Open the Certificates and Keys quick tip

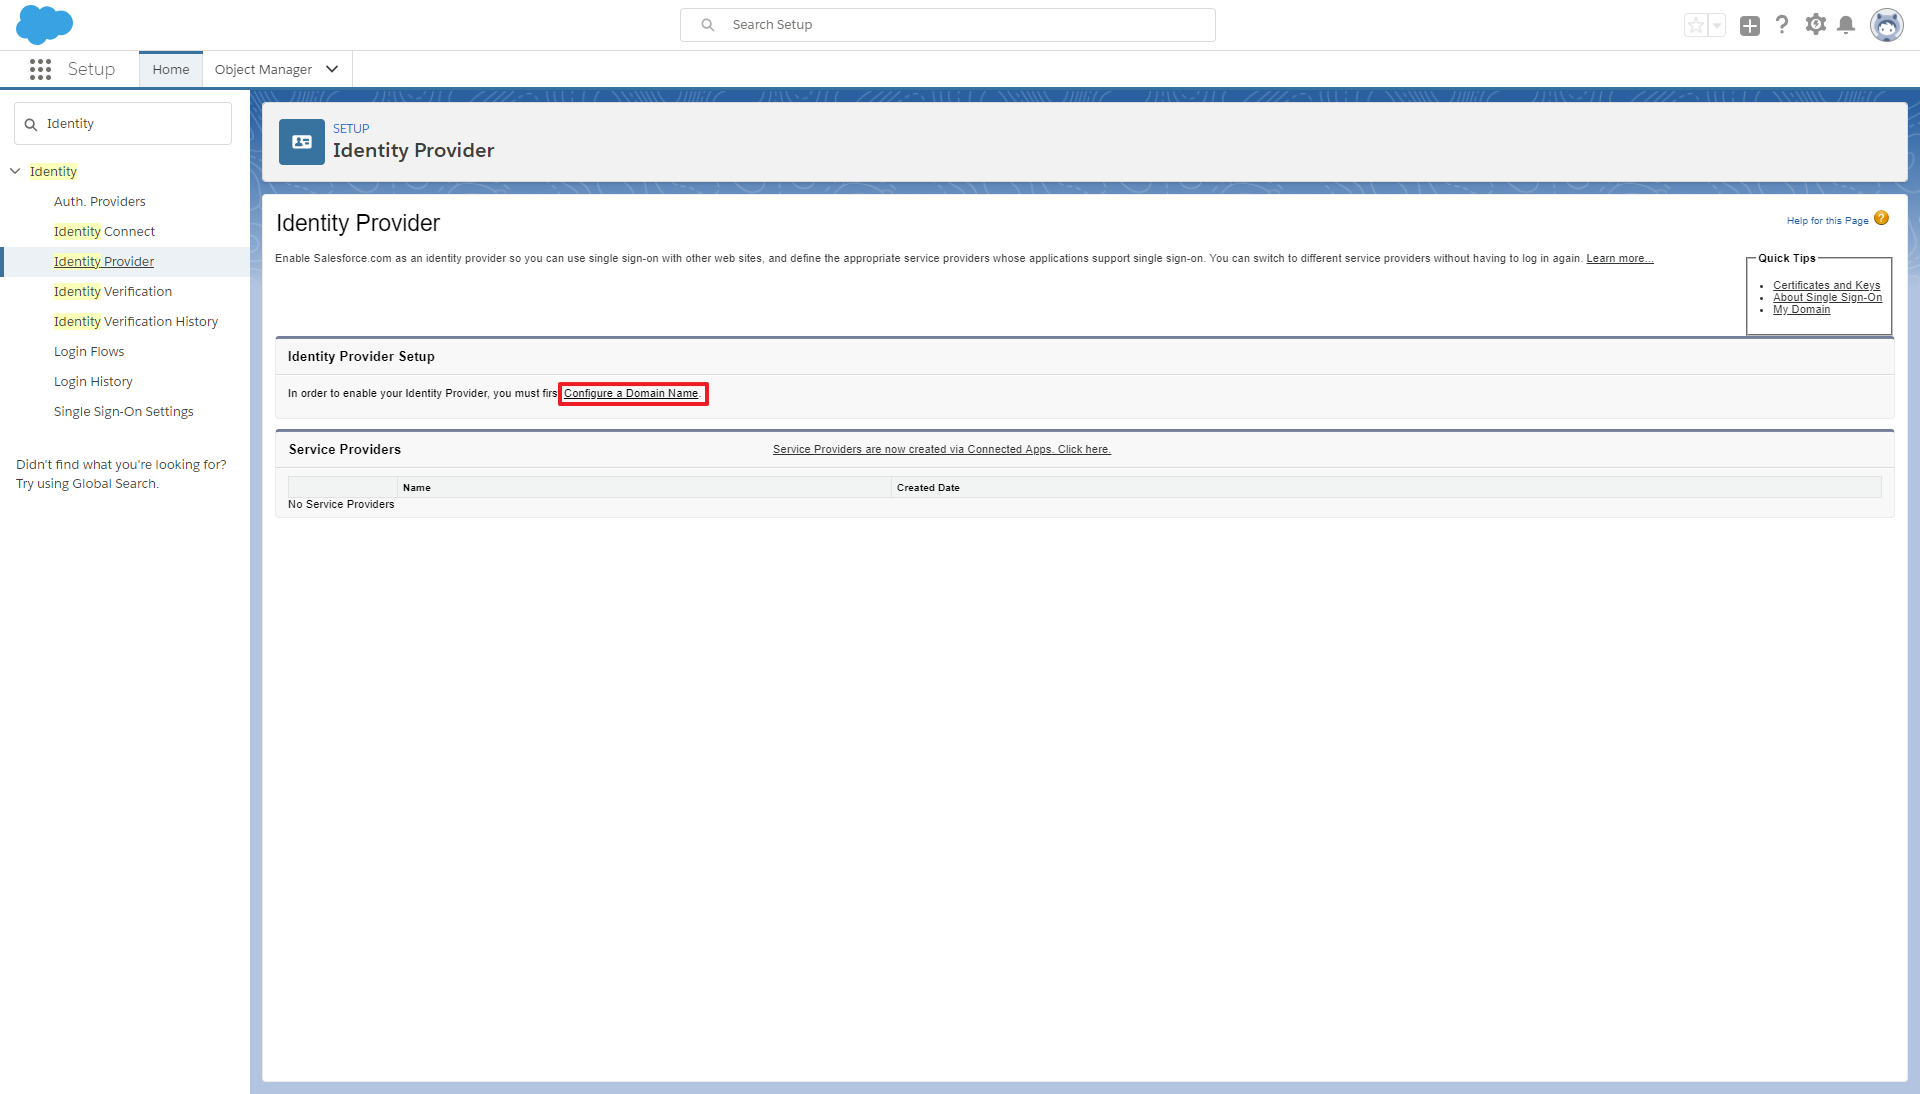[1826, 285]
